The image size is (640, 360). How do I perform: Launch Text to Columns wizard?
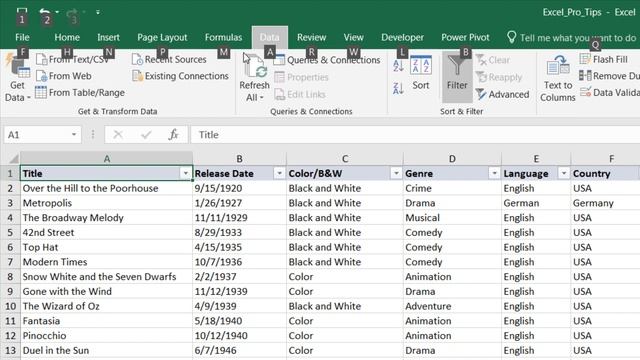tap(558, 78)
